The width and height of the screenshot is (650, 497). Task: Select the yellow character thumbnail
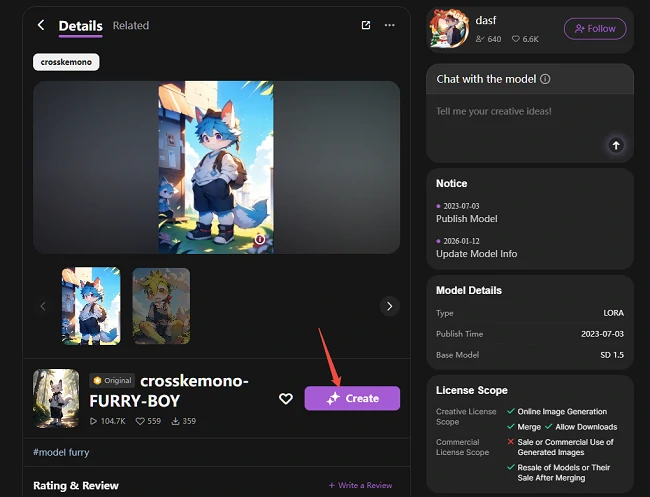tap(161, 306)
